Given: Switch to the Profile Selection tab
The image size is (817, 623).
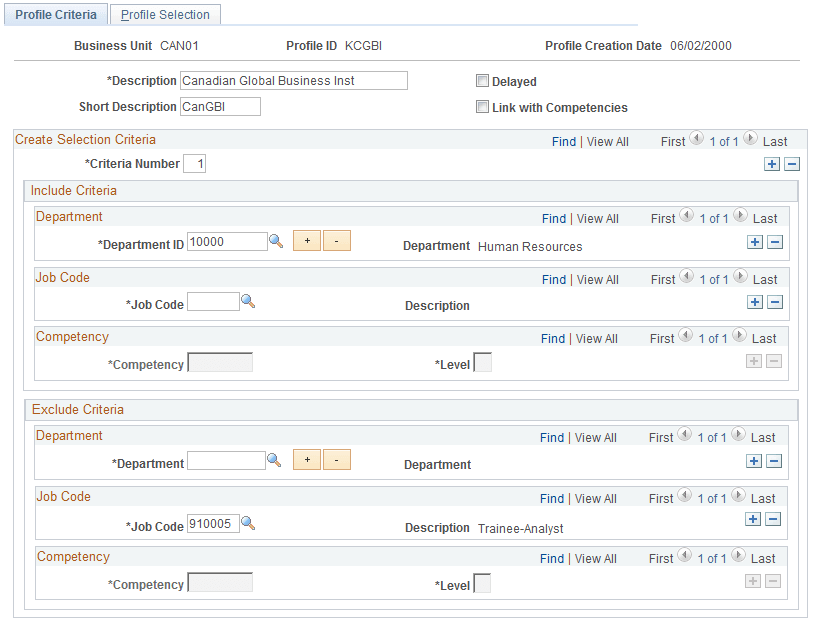Looking at the screenshot, I should [165, 14].
